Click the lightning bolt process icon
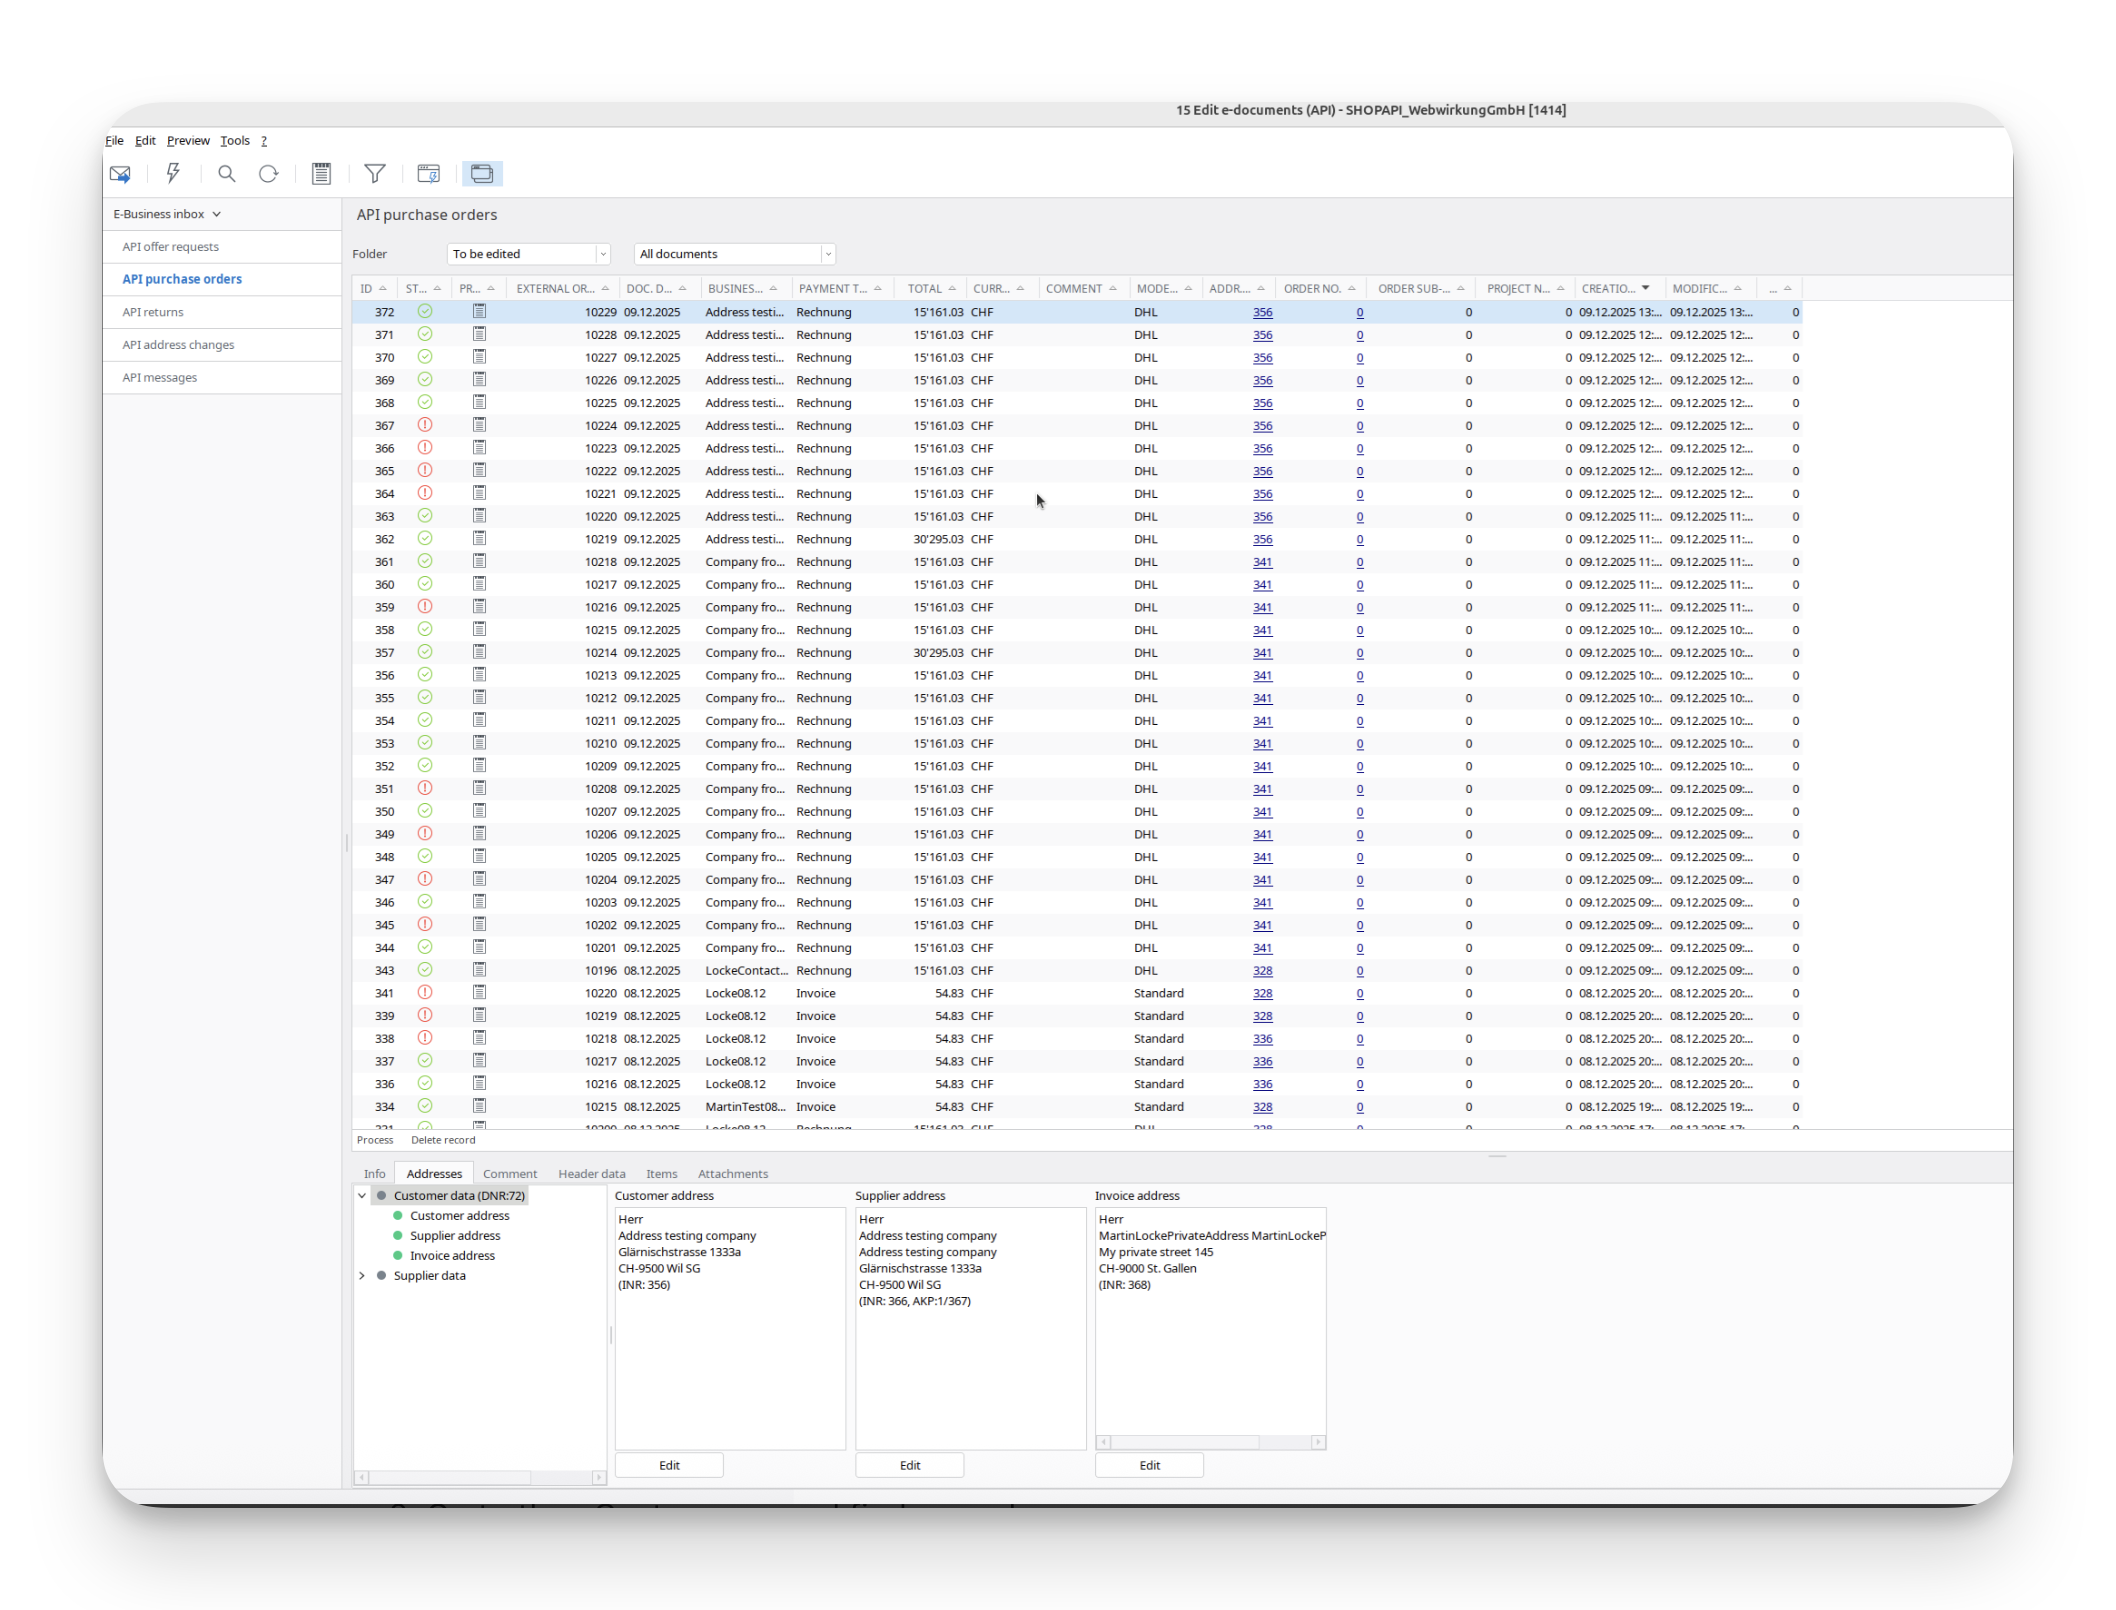The width and height of the screenshot is (2116, 1610). [x=173, y=174]
